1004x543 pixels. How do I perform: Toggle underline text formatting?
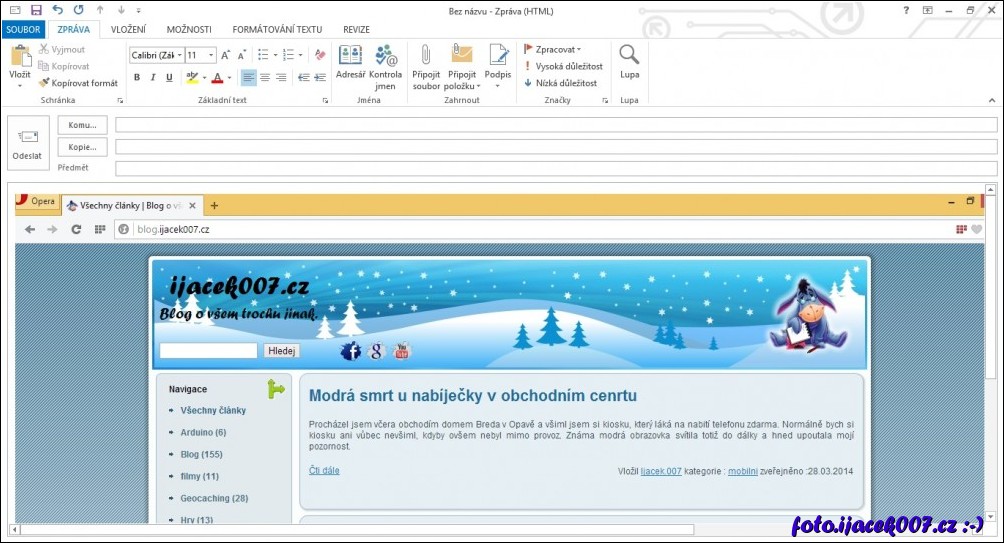click(169, 78)
